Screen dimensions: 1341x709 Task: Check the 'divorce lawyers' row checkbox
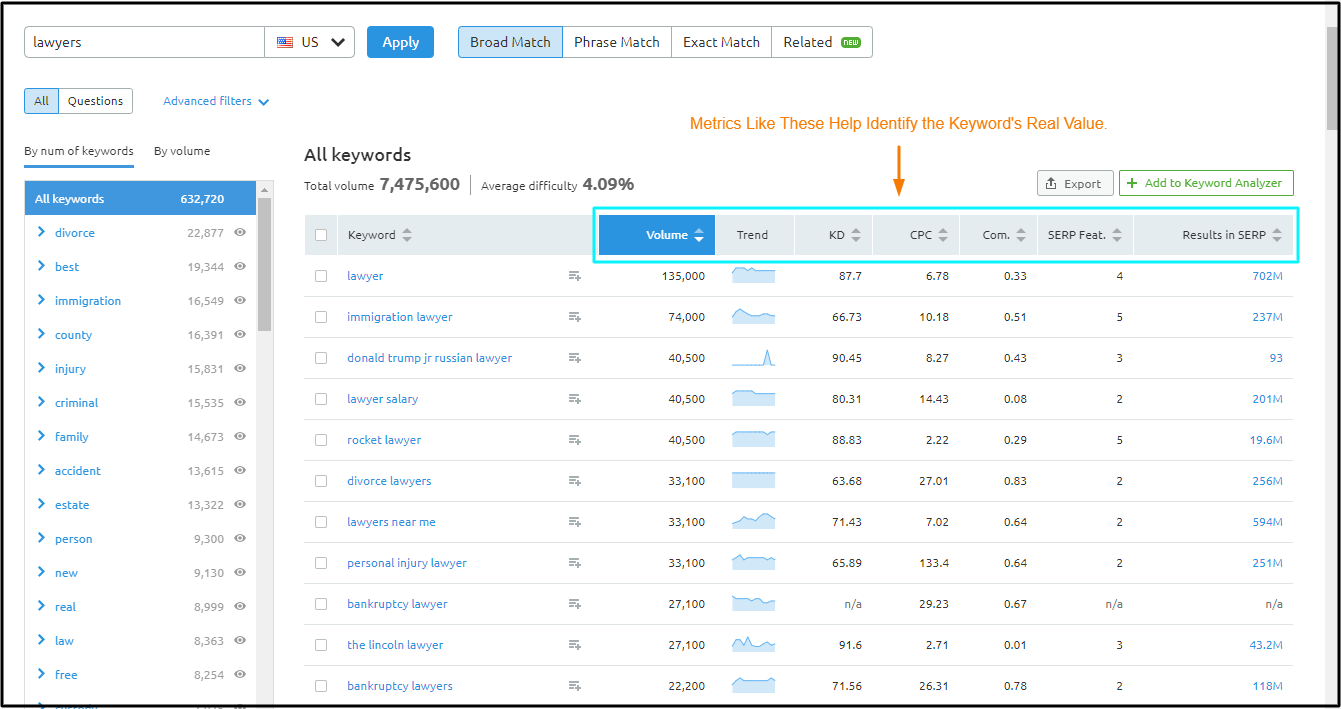321,481
